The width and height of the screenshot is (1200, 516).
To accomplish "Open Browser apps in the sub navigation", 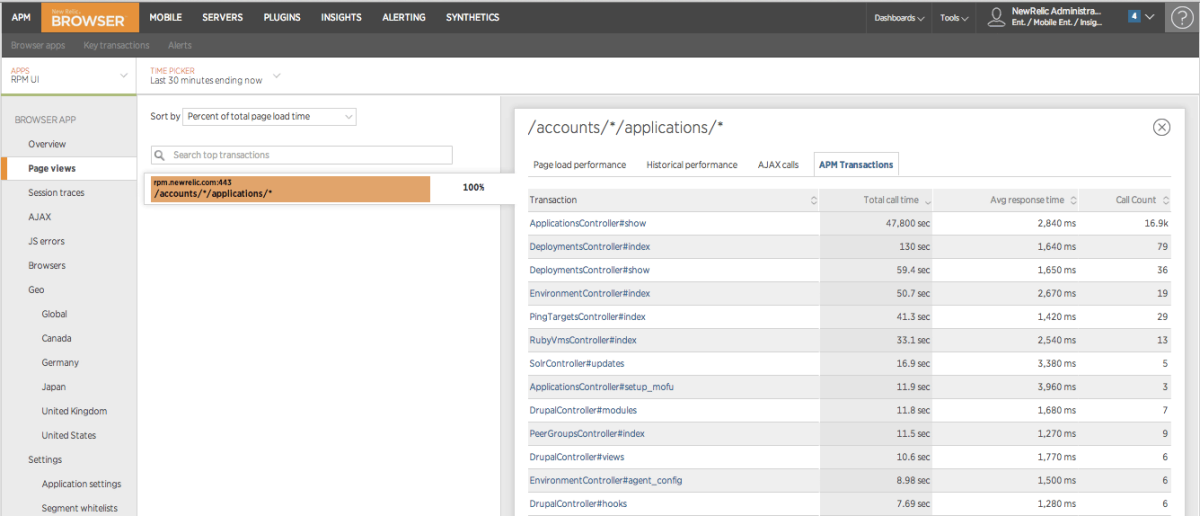I will click(38, 45).
